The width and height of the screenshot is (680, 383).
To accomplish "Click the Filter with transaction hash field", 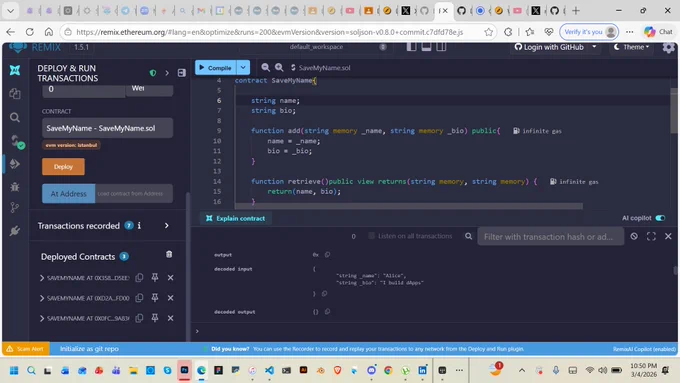I will (551, 237).
